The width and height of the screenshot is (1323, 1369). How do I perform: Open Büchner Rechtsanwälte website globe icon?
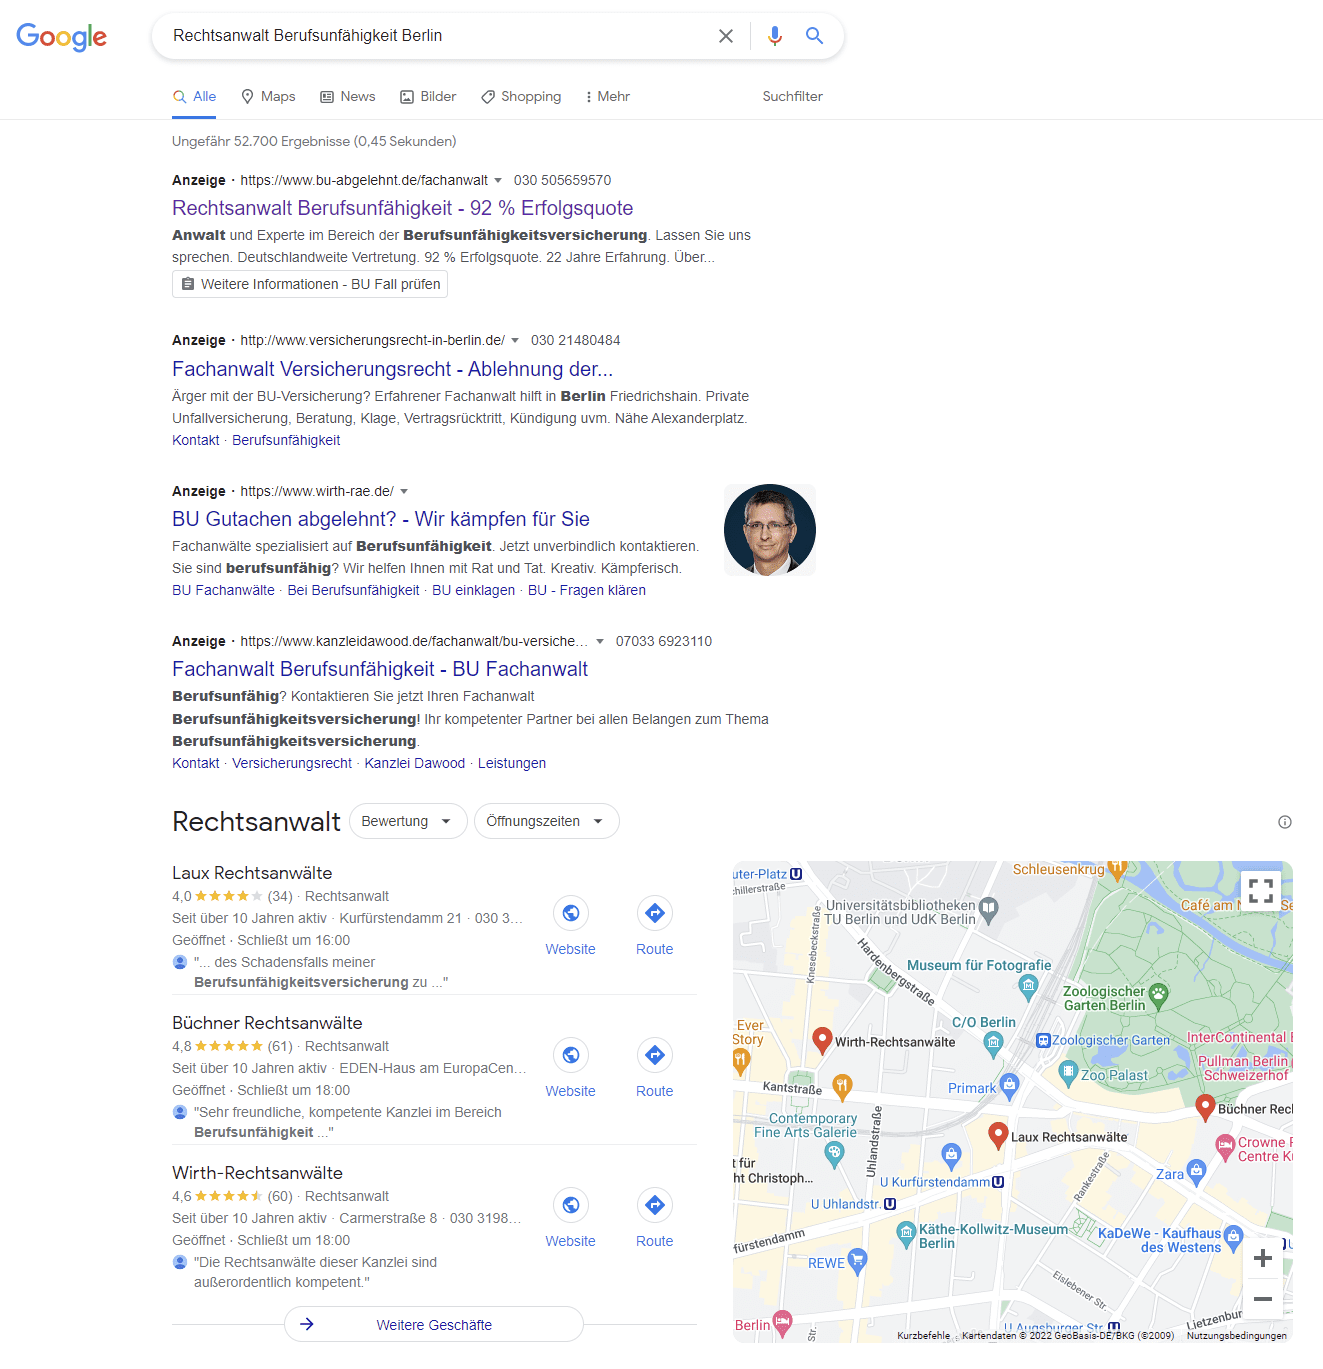571,1055
